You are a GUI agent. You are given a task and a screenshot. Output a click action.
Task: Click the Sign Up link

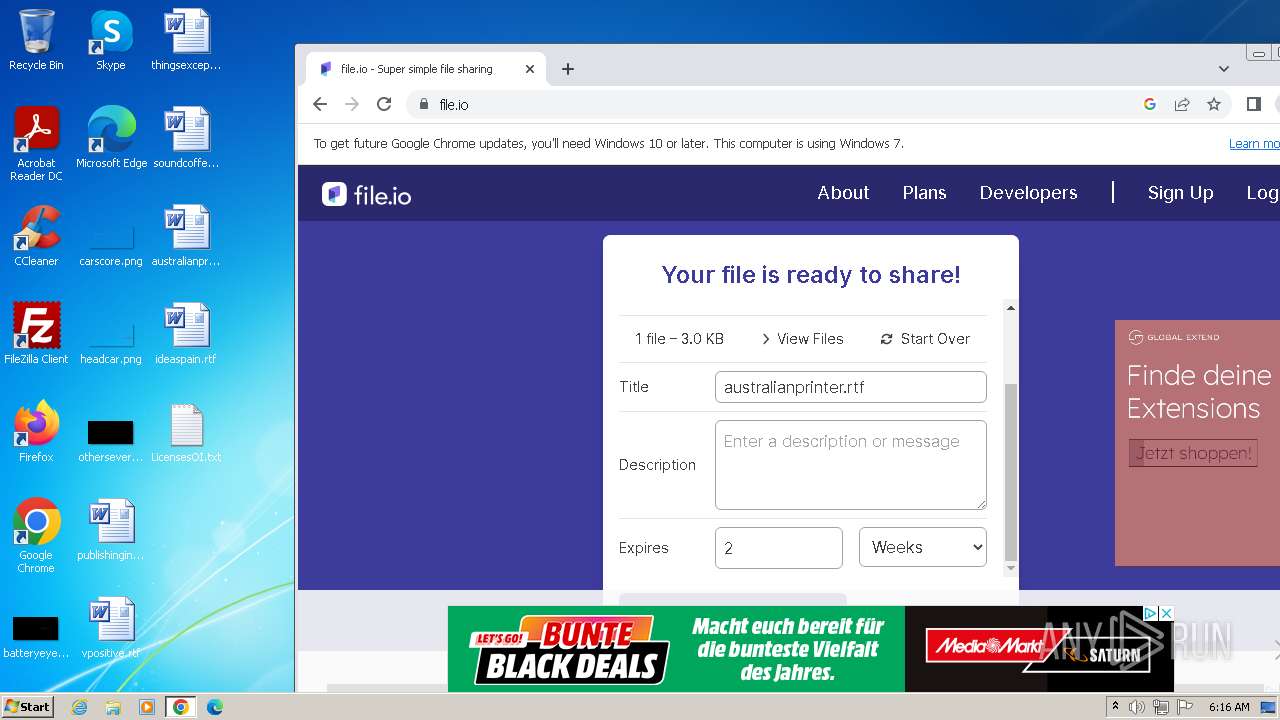click(x=1180, y=193)
